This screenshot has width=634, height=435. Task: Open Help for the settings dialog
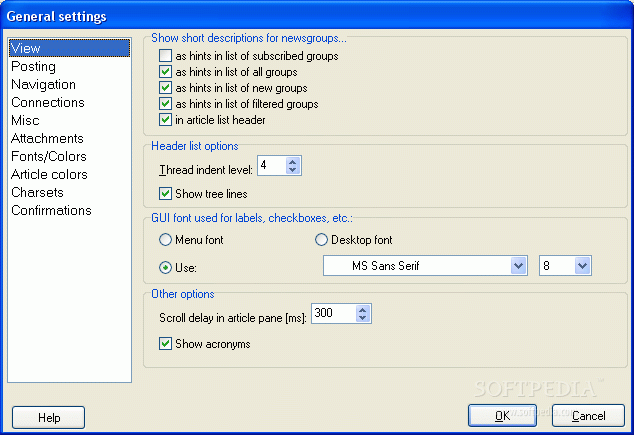coord(49,417)
